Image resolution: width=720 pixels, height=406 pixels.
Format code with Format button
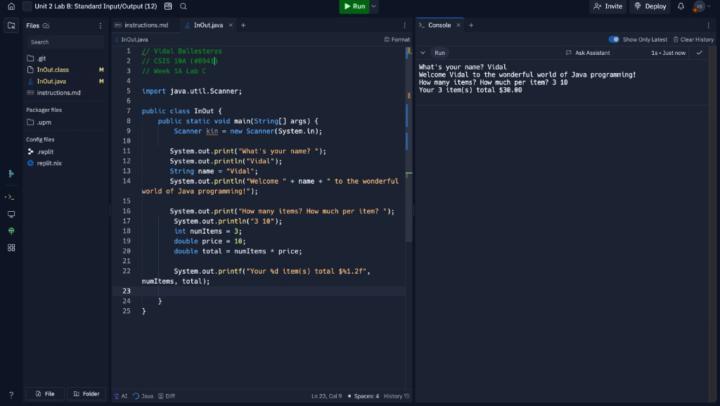pos(397,39)
